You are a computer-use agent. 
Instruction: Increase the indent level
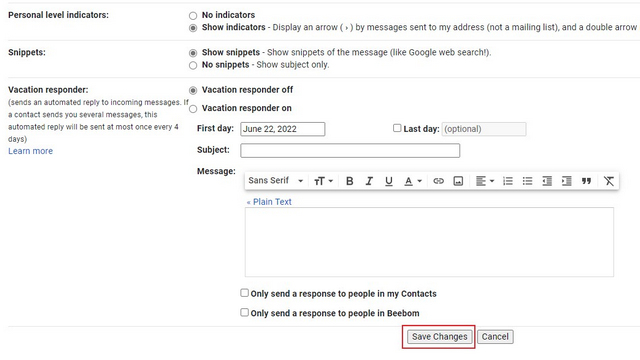(567, 181)
